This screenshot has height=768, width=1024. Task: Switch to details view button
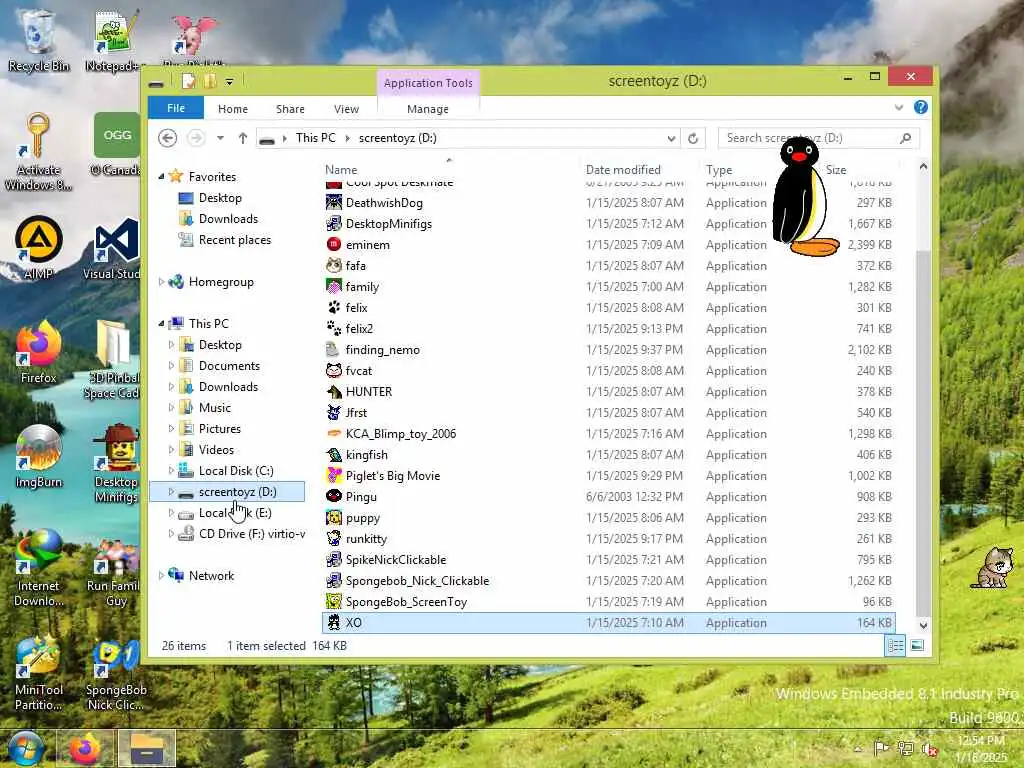coord(895,645)
